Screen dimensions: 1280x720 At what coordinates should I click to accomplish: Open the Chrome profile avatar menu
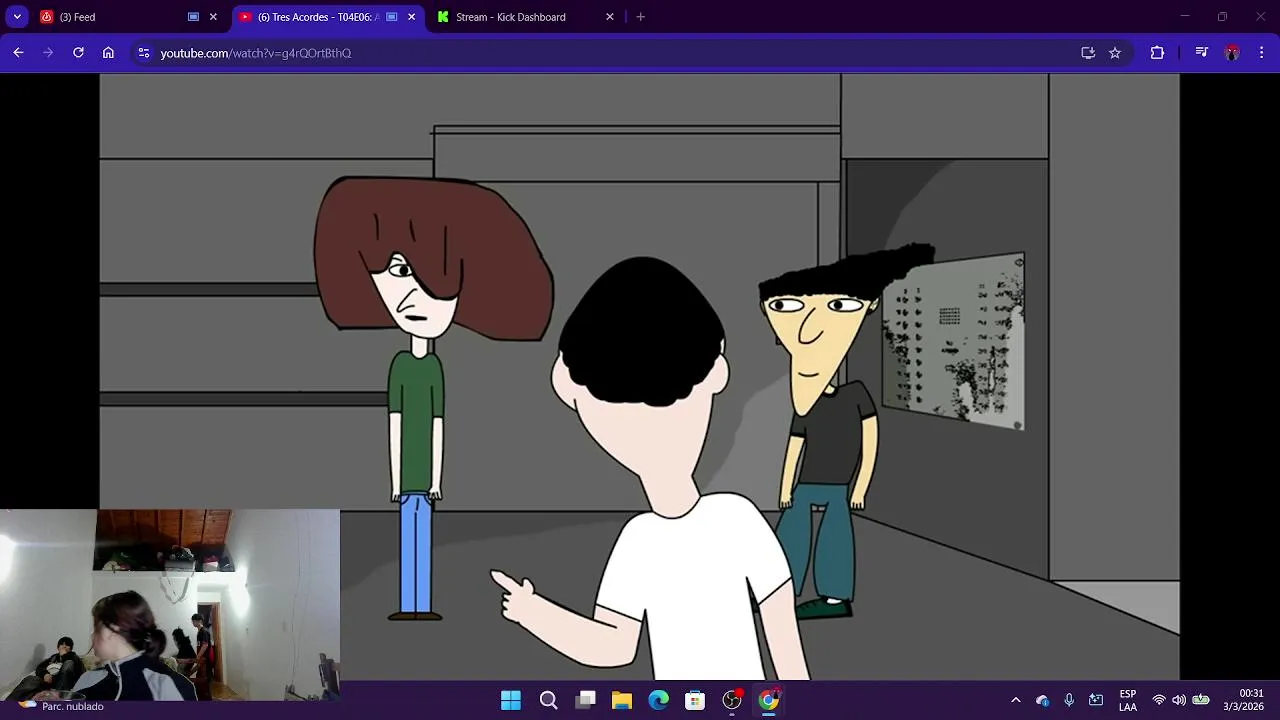pyautogui.click(x=1232, y=53)
